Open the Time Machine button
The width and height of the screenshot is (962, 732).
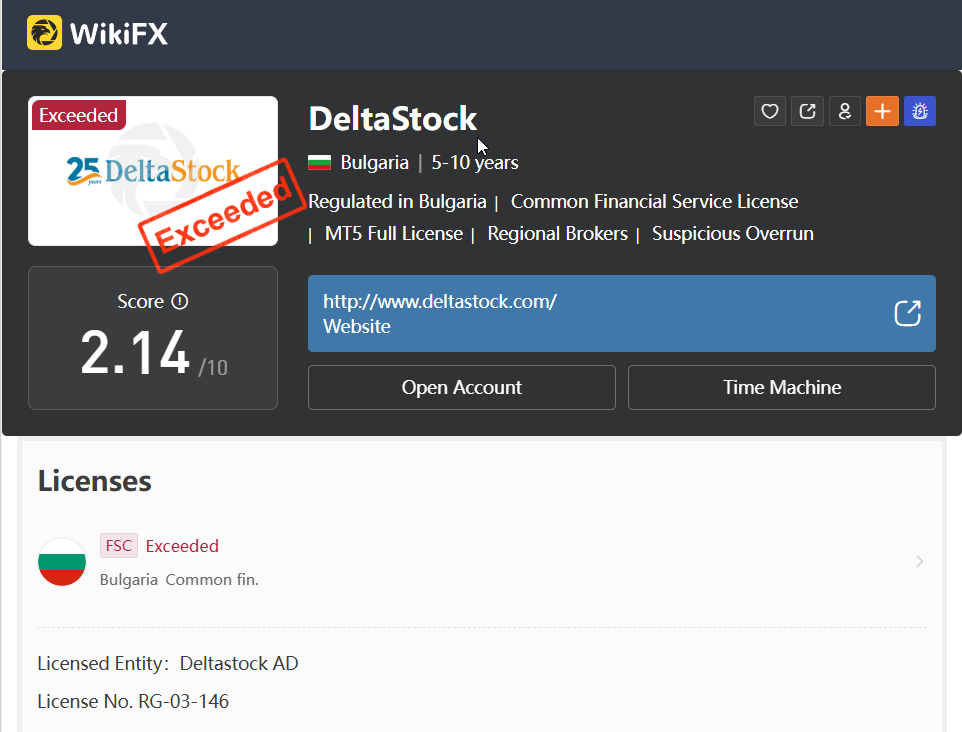(782, 387)
